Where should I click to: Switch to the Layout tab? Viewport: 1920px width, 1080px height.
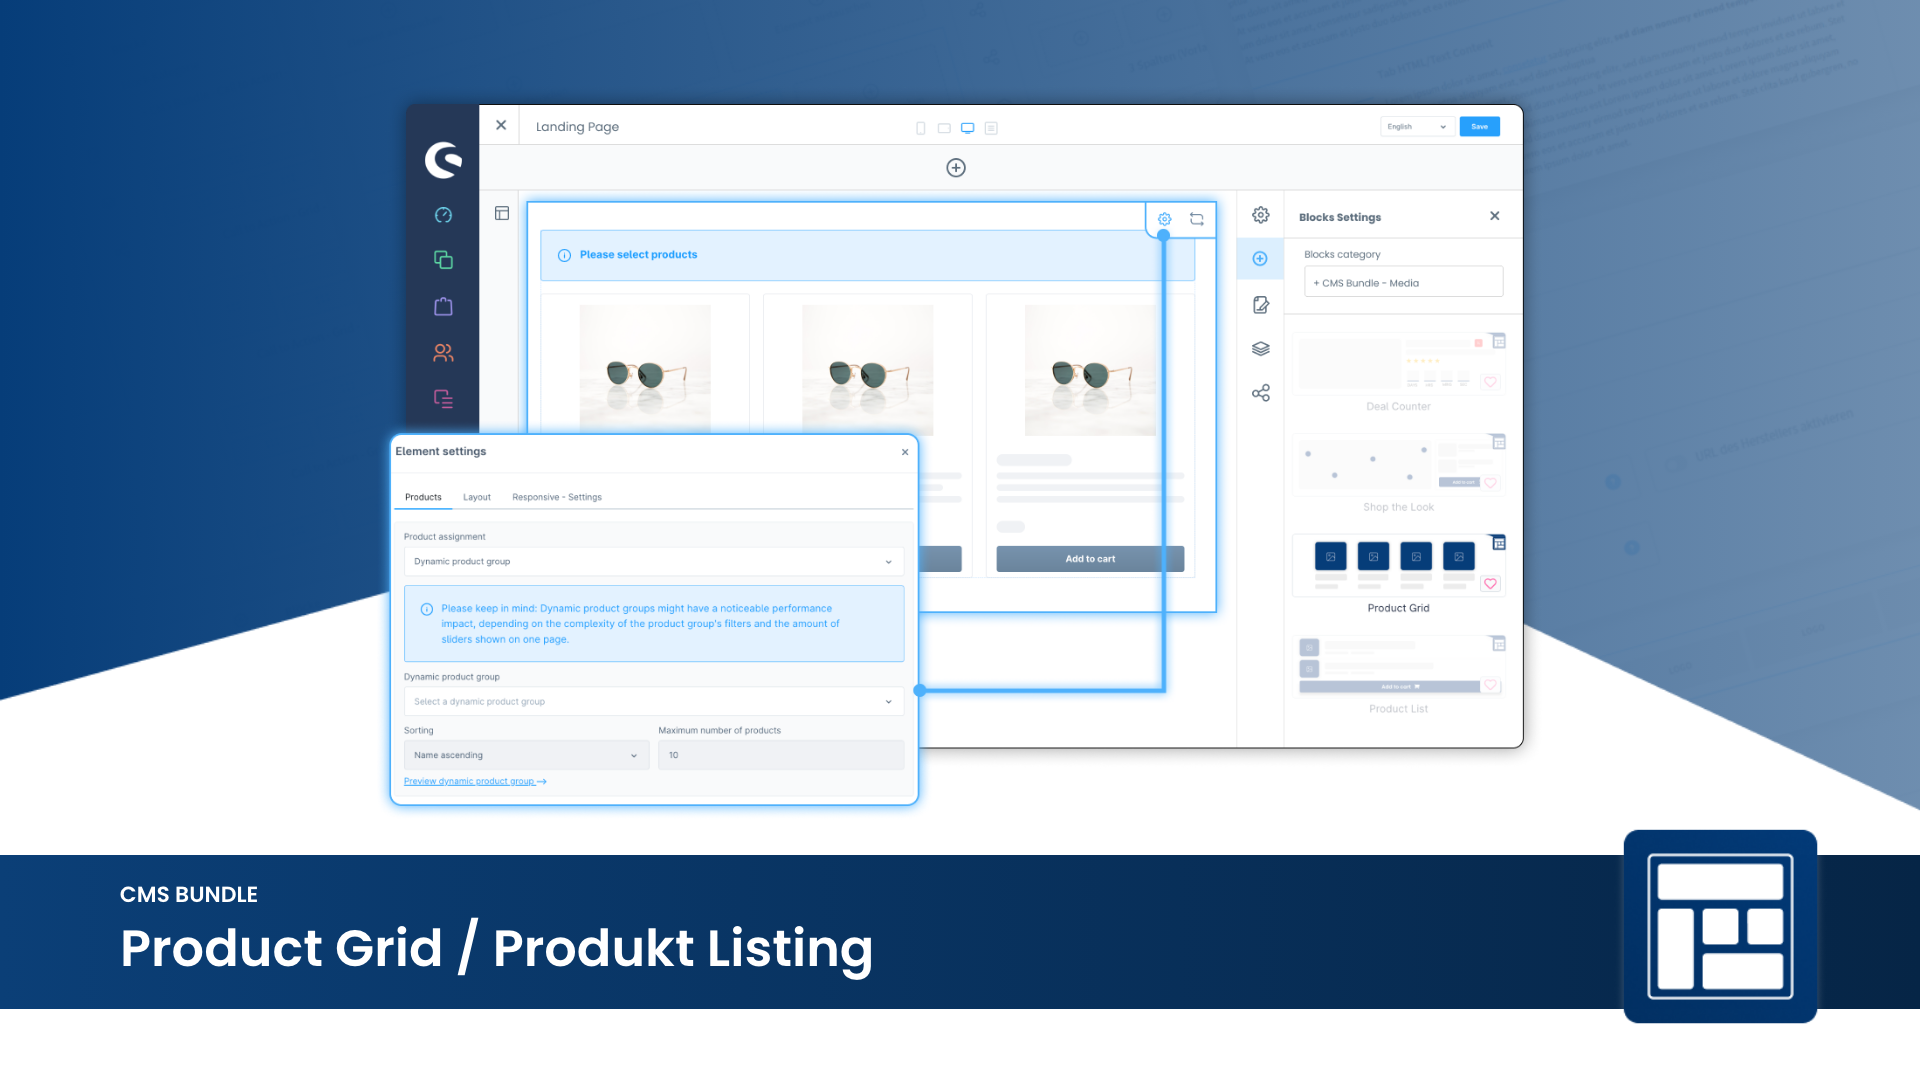click(477, 497)
